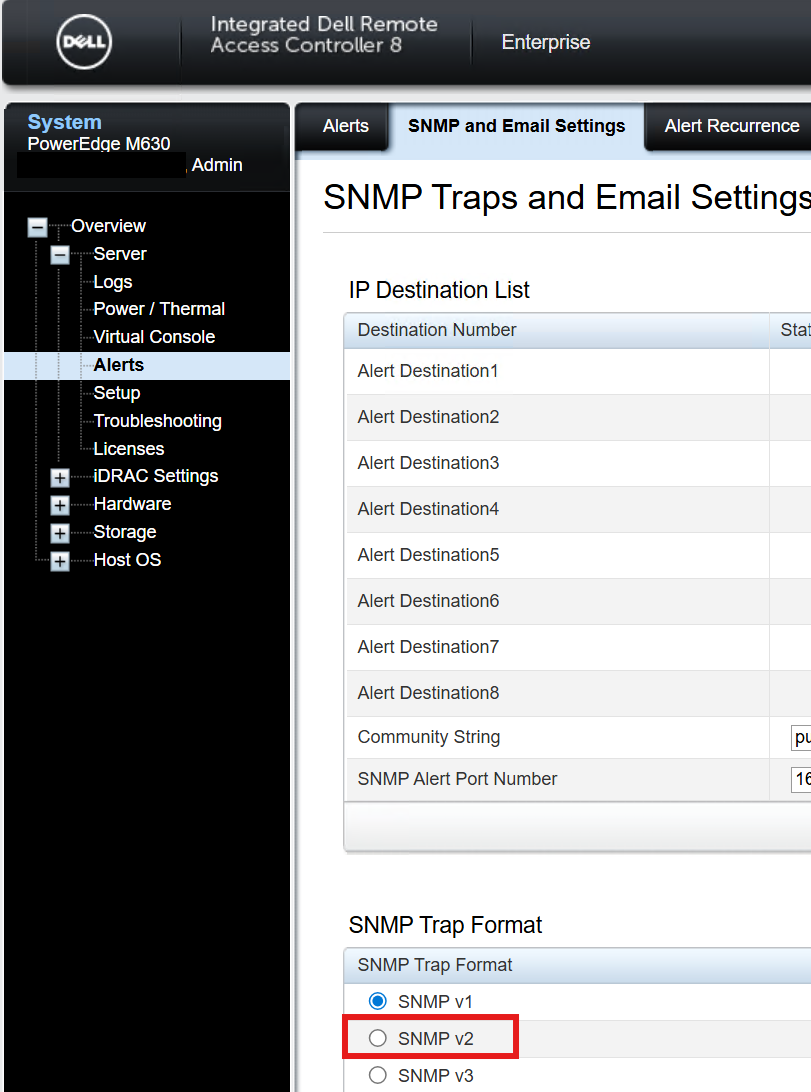The image size is (811, 1092).
Task: Collapse the Overview tree node
Action: [x=38, y=227]
